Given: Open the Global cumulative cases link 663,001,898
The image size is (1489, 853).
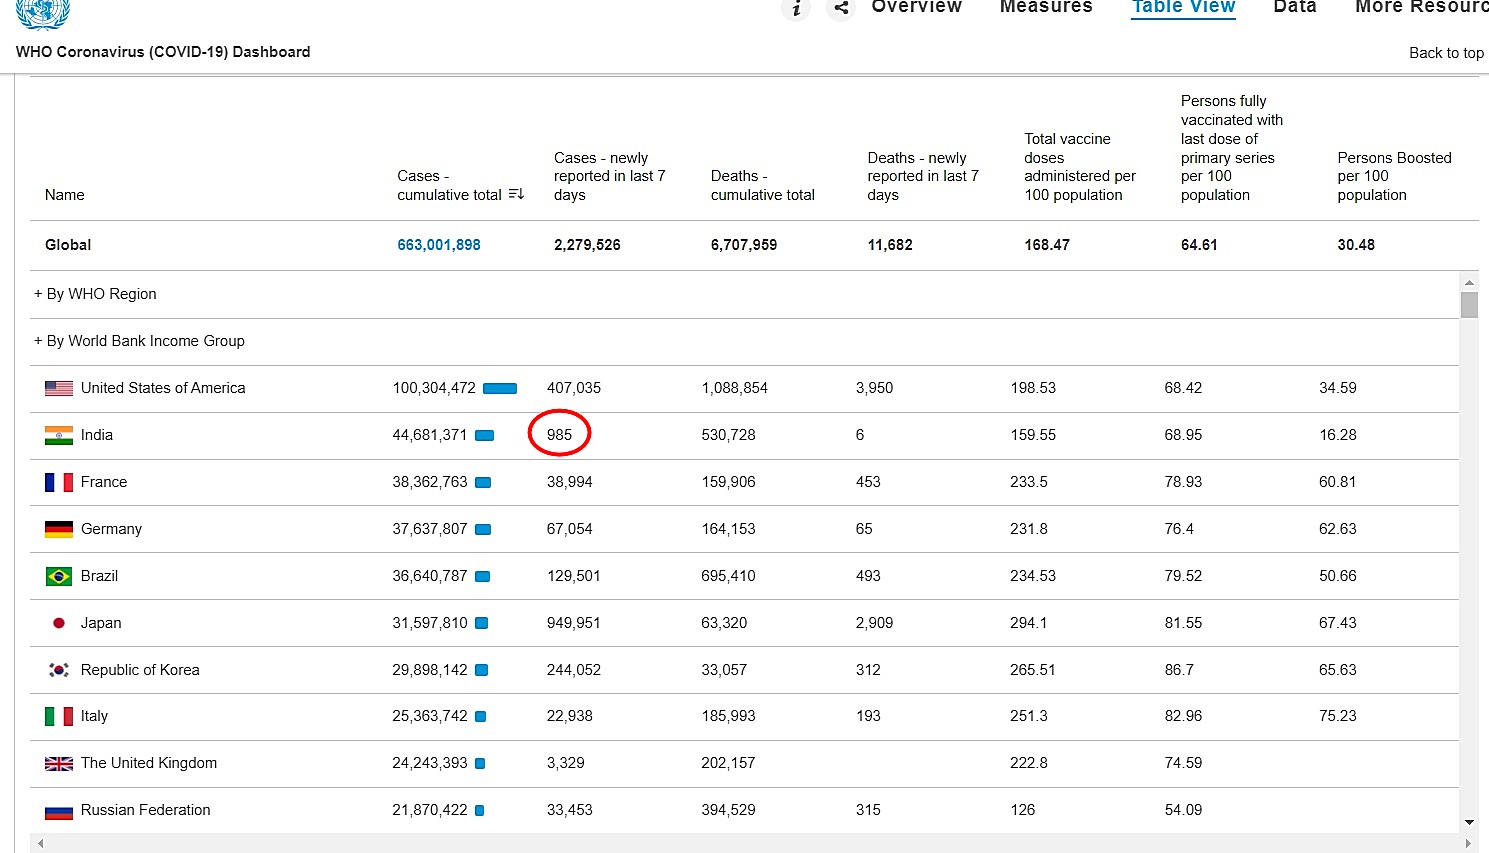Looking at the screenshot, I should tap(439, 245).
